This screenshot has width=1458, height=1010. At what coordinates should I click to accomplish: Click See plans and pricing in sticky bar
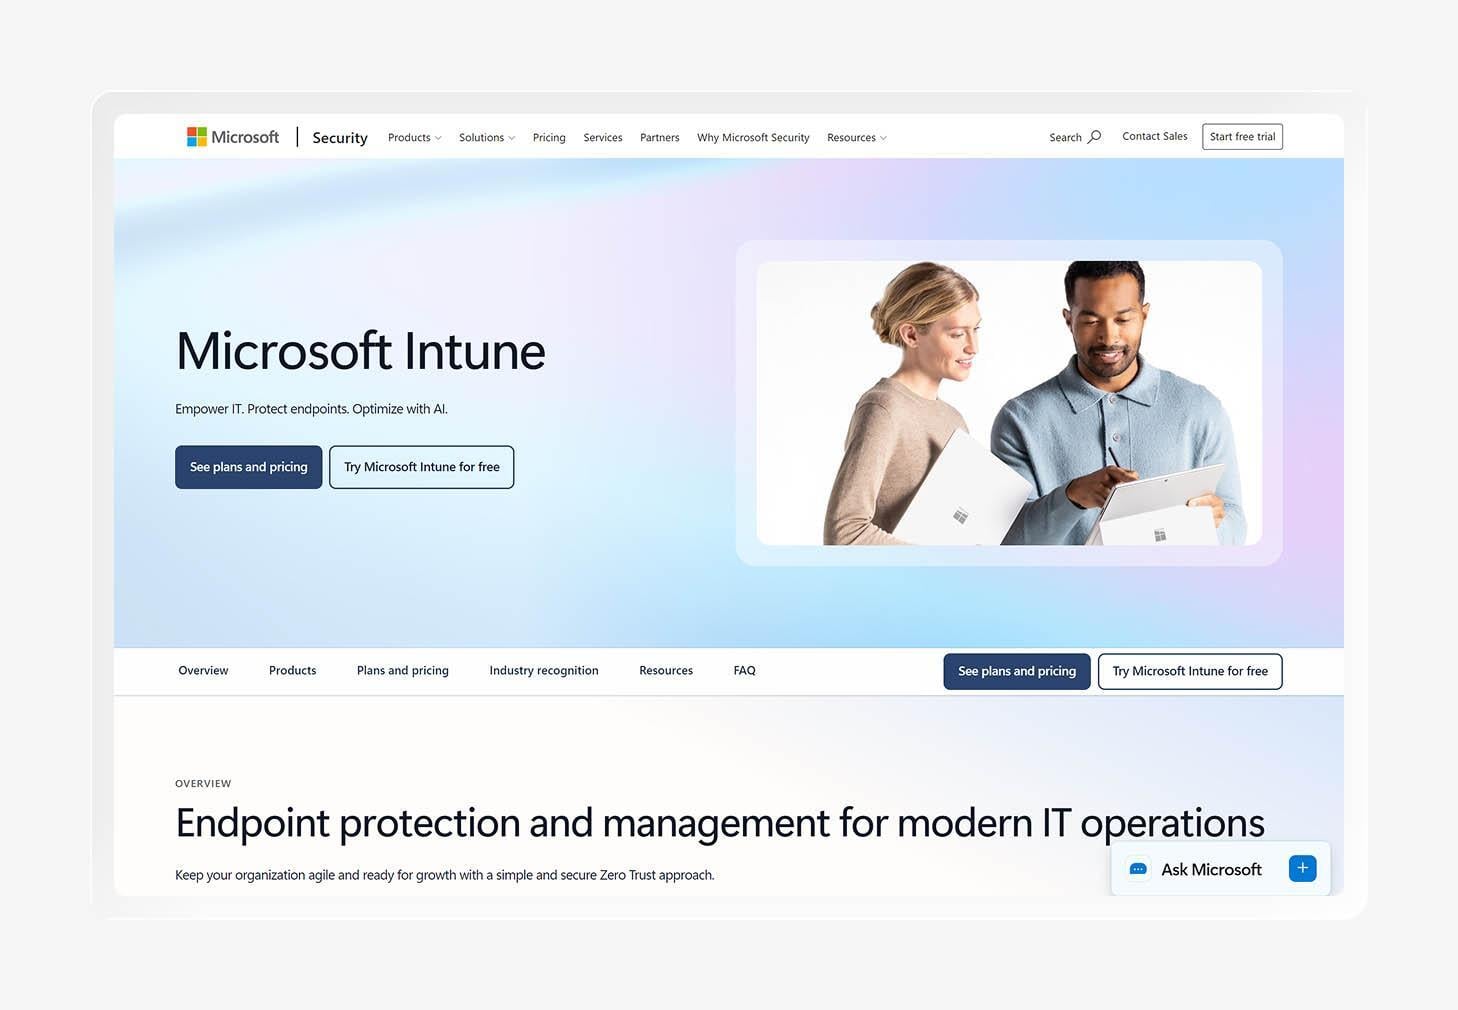[x=1017, y=671]
